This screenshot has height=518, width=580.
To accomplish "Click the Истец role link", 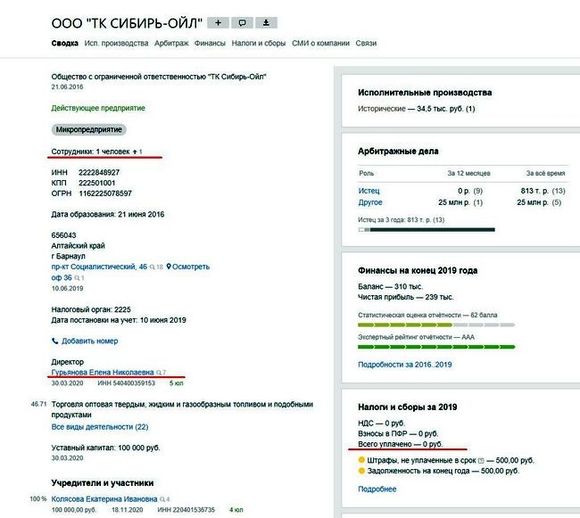I will 369,191.
